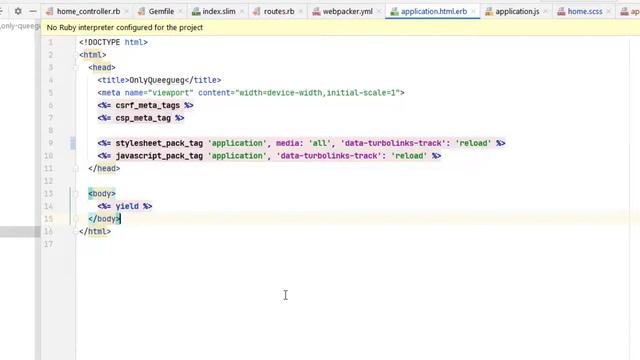Click javascript_pack_tag in line 10
The width and height of the screenshot is (640, 360).
pos(159,156)
